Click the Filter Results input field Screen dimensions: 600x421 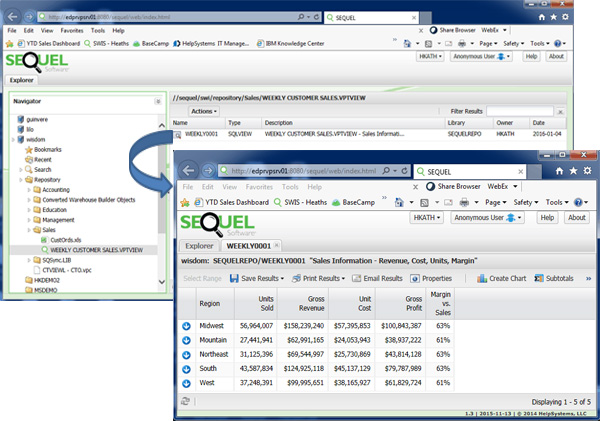520,111
